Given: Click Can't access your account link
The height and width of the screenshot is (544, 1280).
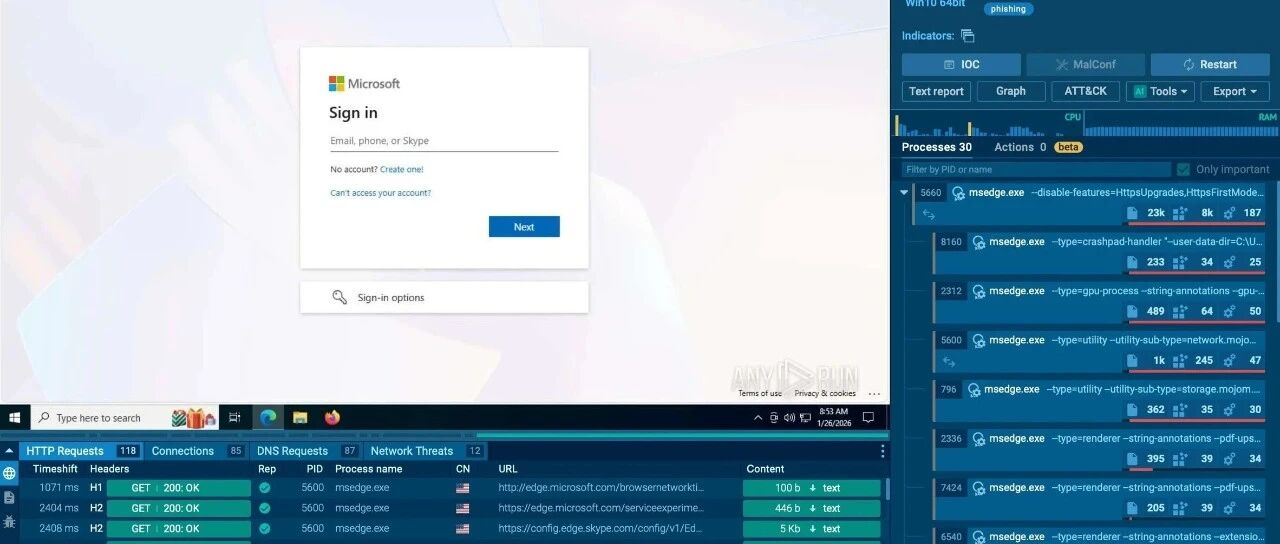Looking at the screenshot, I should [381, 193].
